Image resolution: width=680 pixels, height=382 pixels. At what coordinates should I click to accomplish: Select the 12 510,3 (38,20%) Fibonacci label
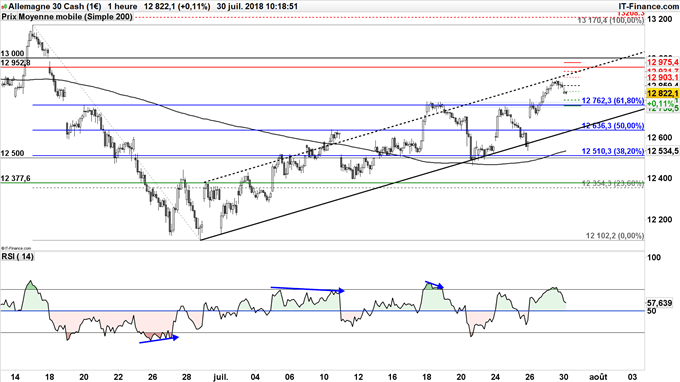[613, 151]
